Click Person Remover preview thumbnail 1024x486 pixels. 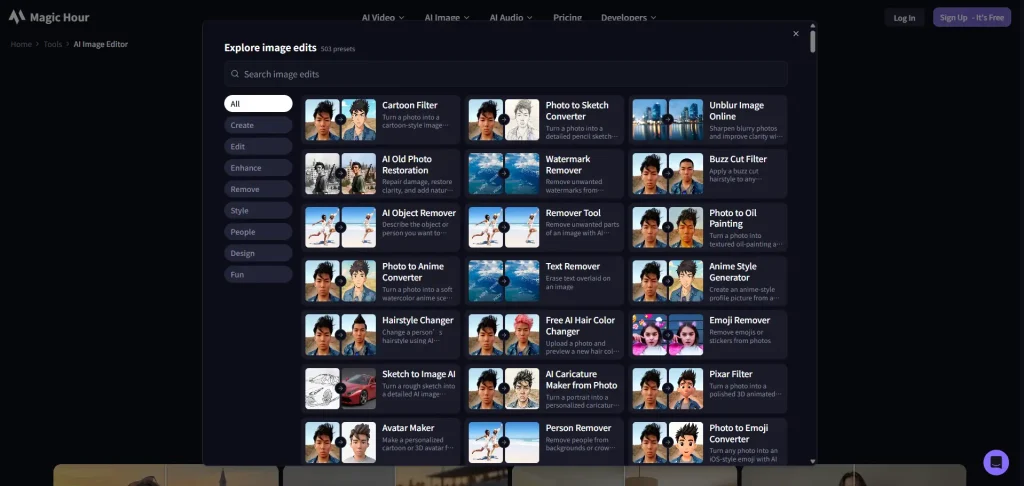tap(504, 442)
